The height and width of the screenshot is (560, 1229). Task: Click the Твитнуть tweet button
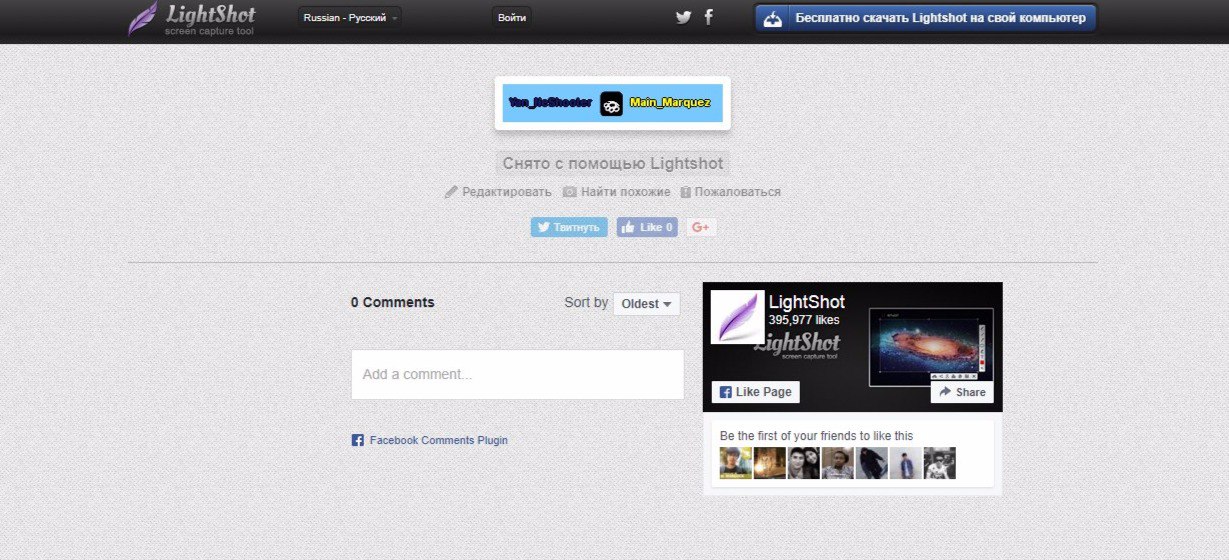569,227
